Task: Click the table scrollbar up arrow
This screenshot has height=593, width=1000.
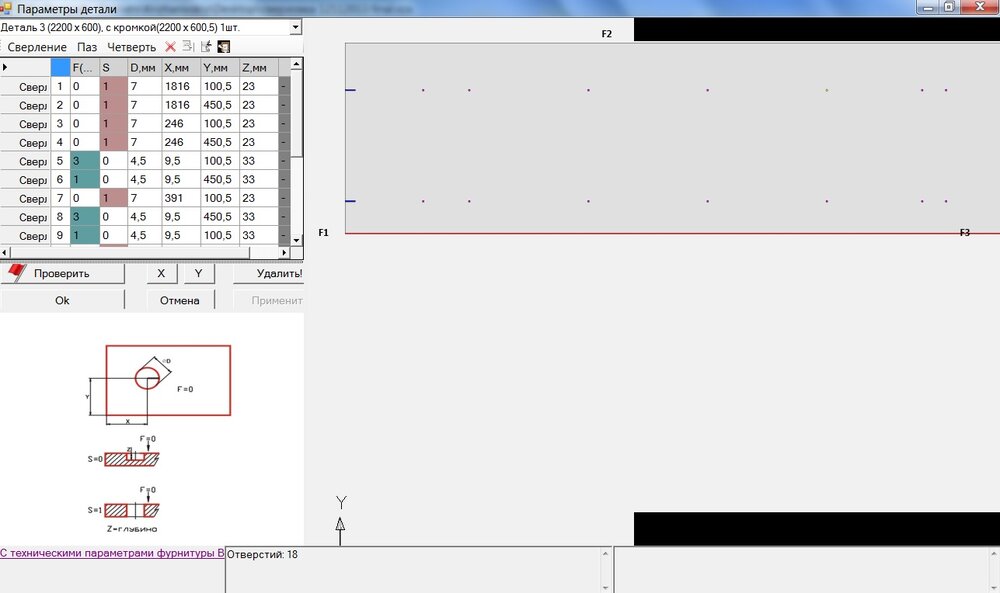Action: point(297,64)
